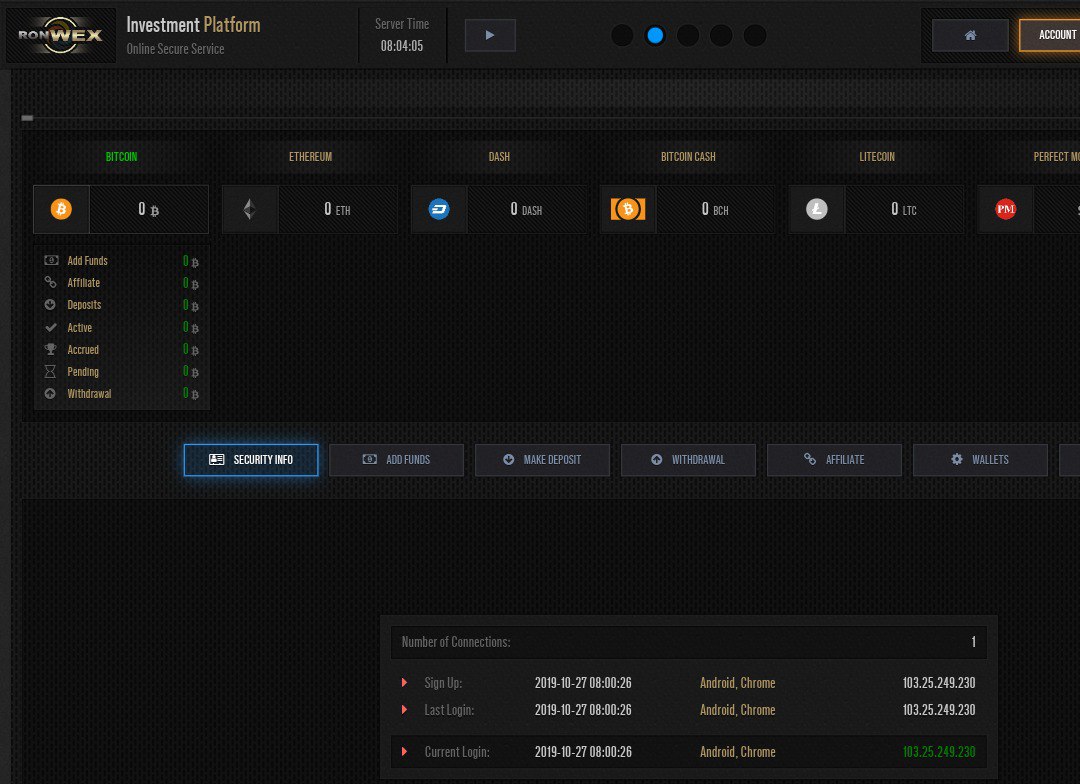Click the Deposits down-arrow icon in list

pyautogui.click(x=50, y=305)
